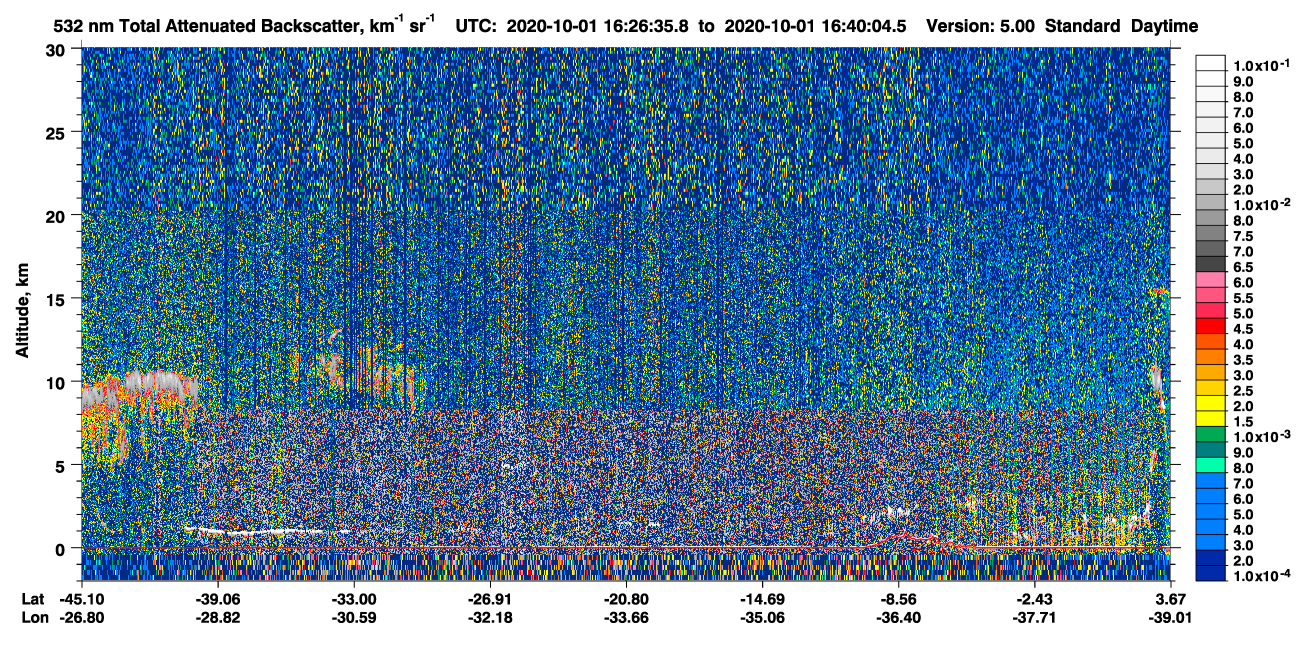Click the word 'Standard' in the header
Viewport: 1300px width, 667px height.
[1083, 26]
